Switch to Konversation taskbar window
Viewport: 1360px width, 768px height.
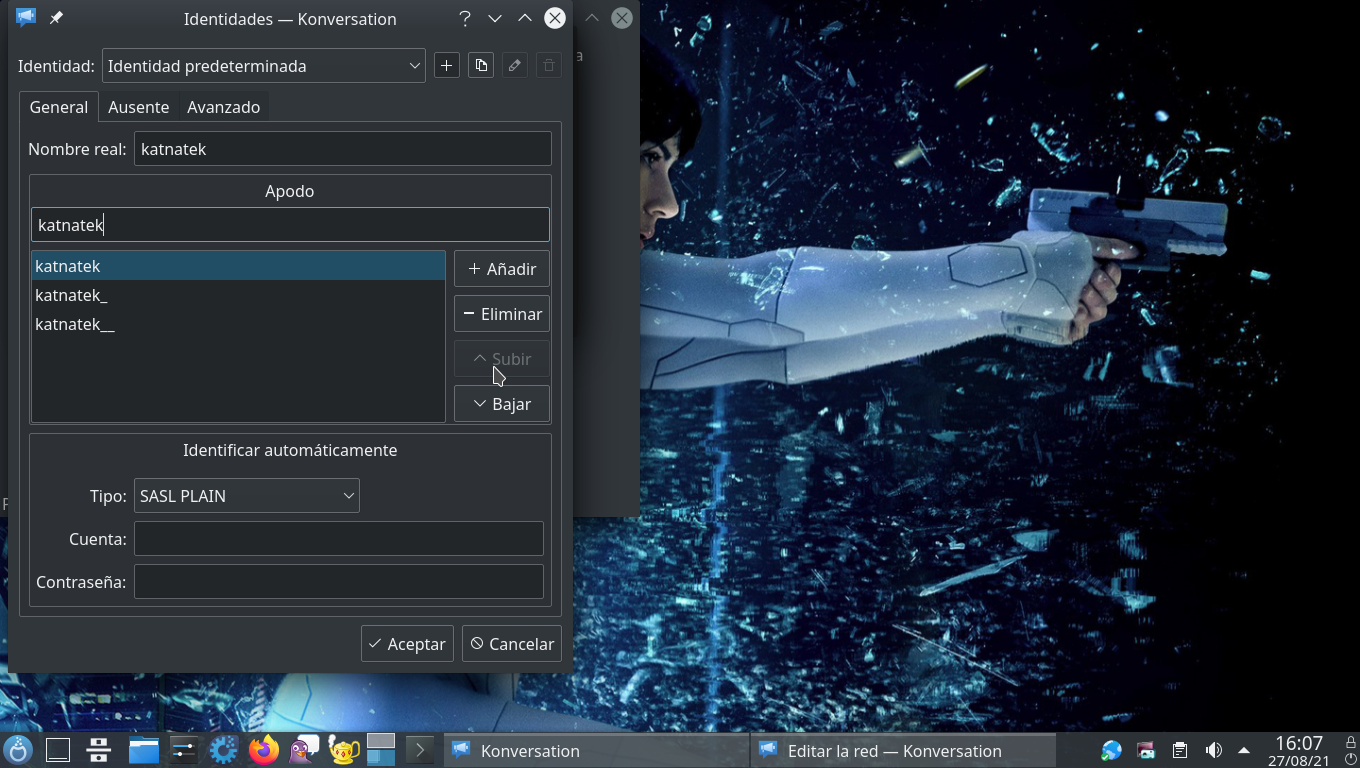point(594,750)
